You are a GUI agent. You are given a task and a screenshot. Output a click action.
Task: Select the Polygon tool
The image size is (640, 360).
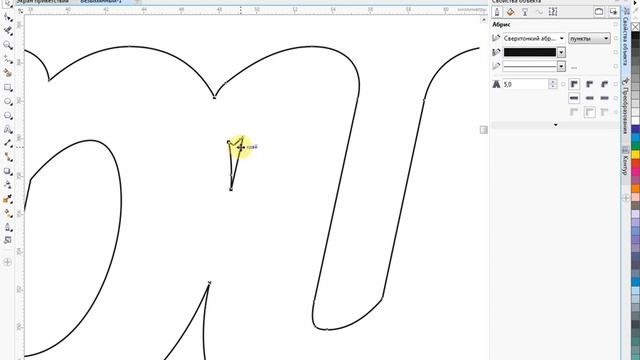click(x=8, y=116)
